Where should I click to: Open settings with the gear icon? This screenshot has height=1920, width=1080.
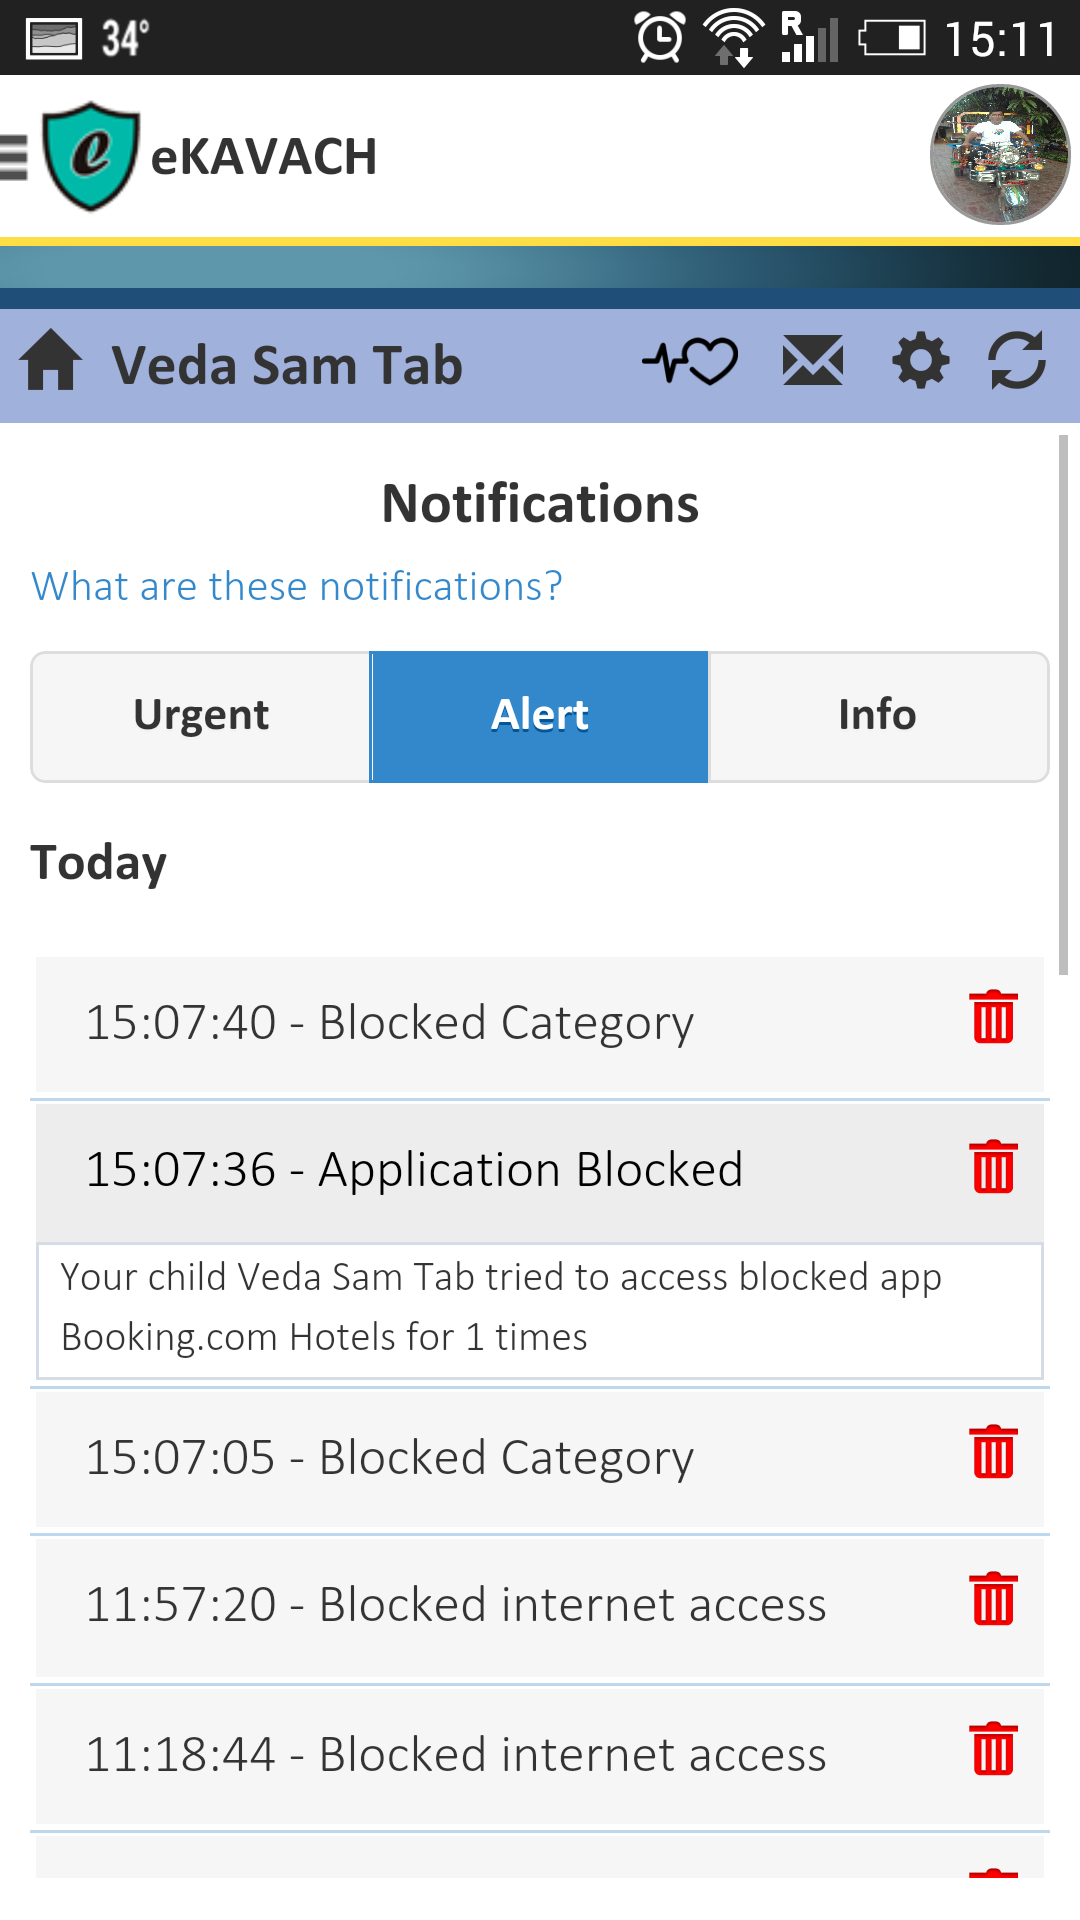click(x=920, y=362)
